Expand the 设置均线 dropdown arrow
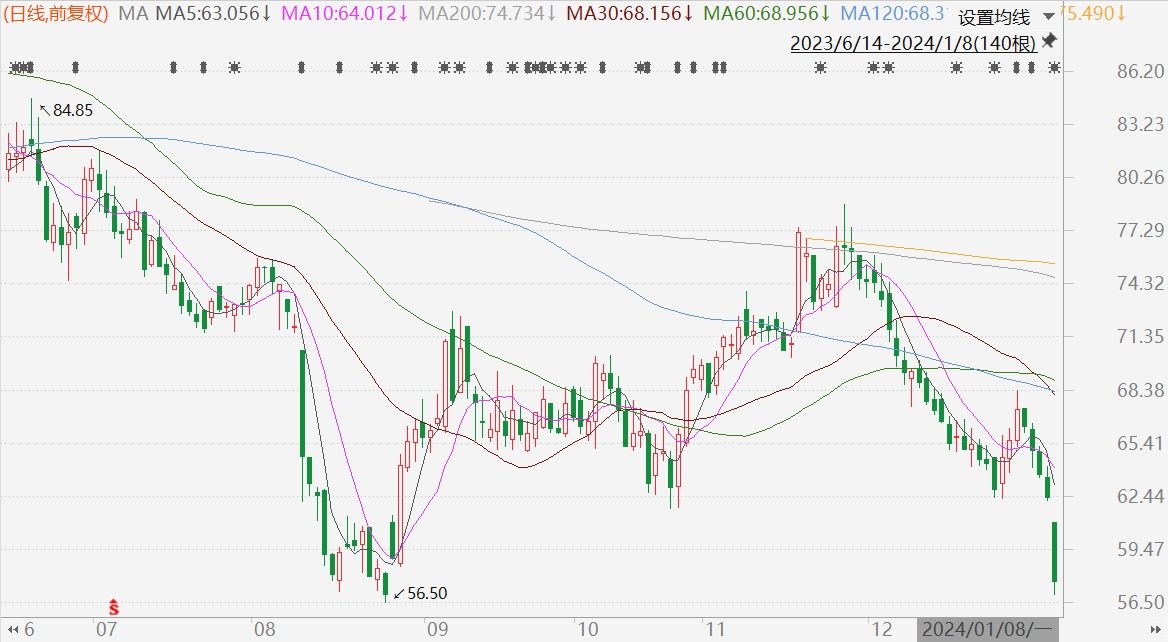 1046,17
